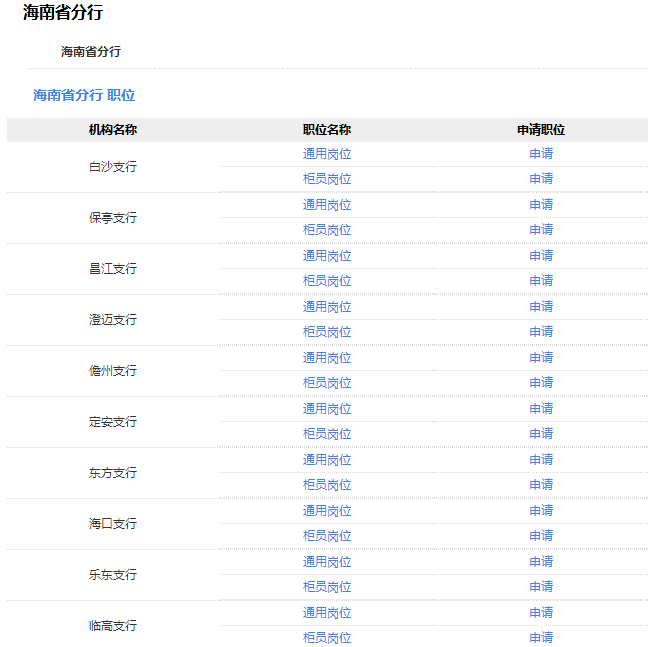Open 通用岗位 link for 昌江支行

pos(327,256)
